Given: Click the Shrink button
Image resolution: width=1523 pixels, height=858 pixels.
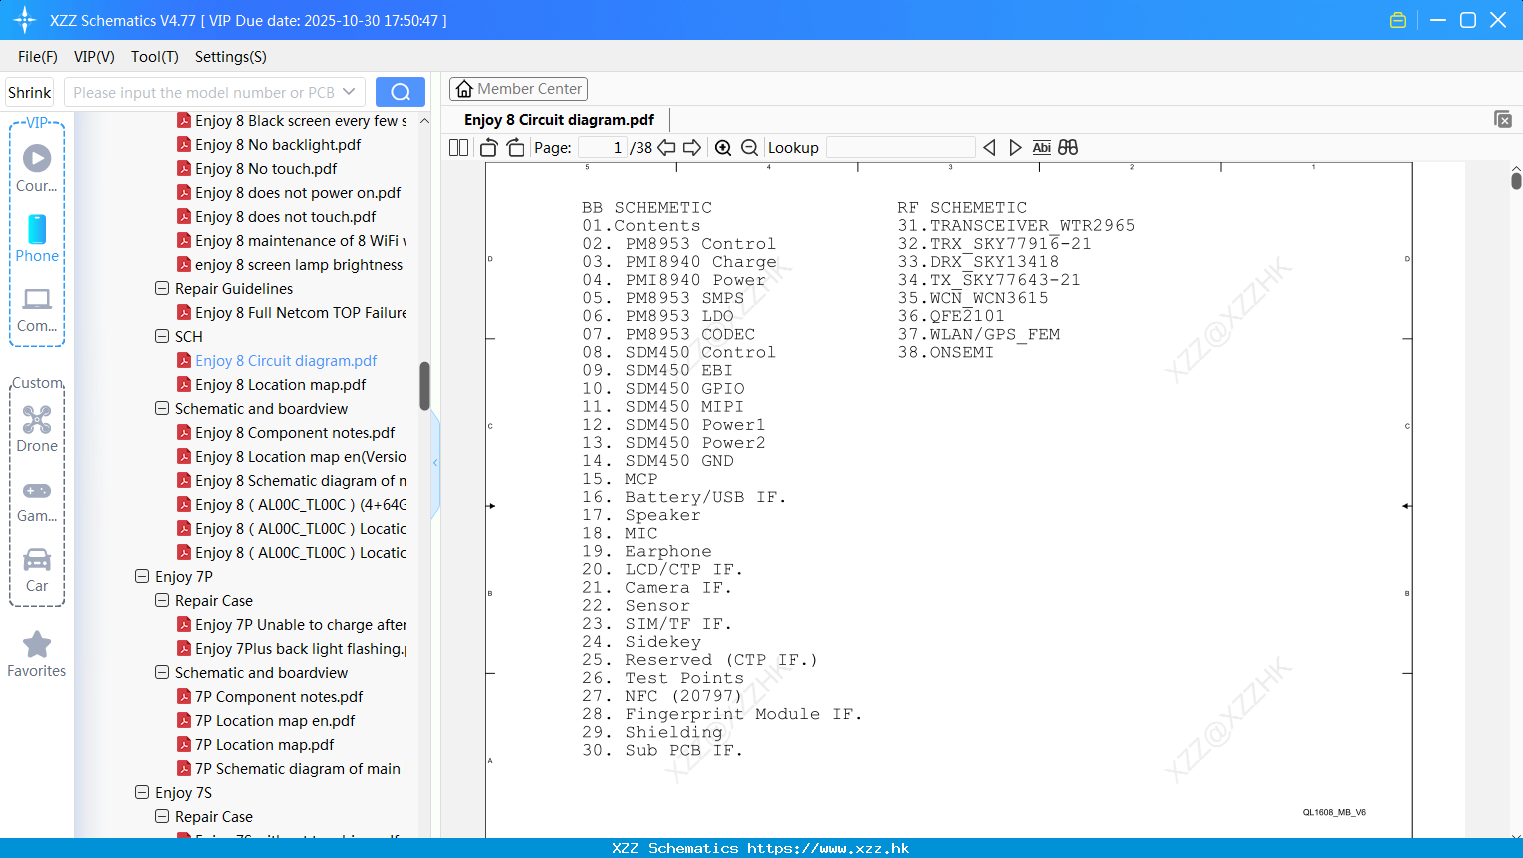Looking at the screenshot, I should coord(30,92).
